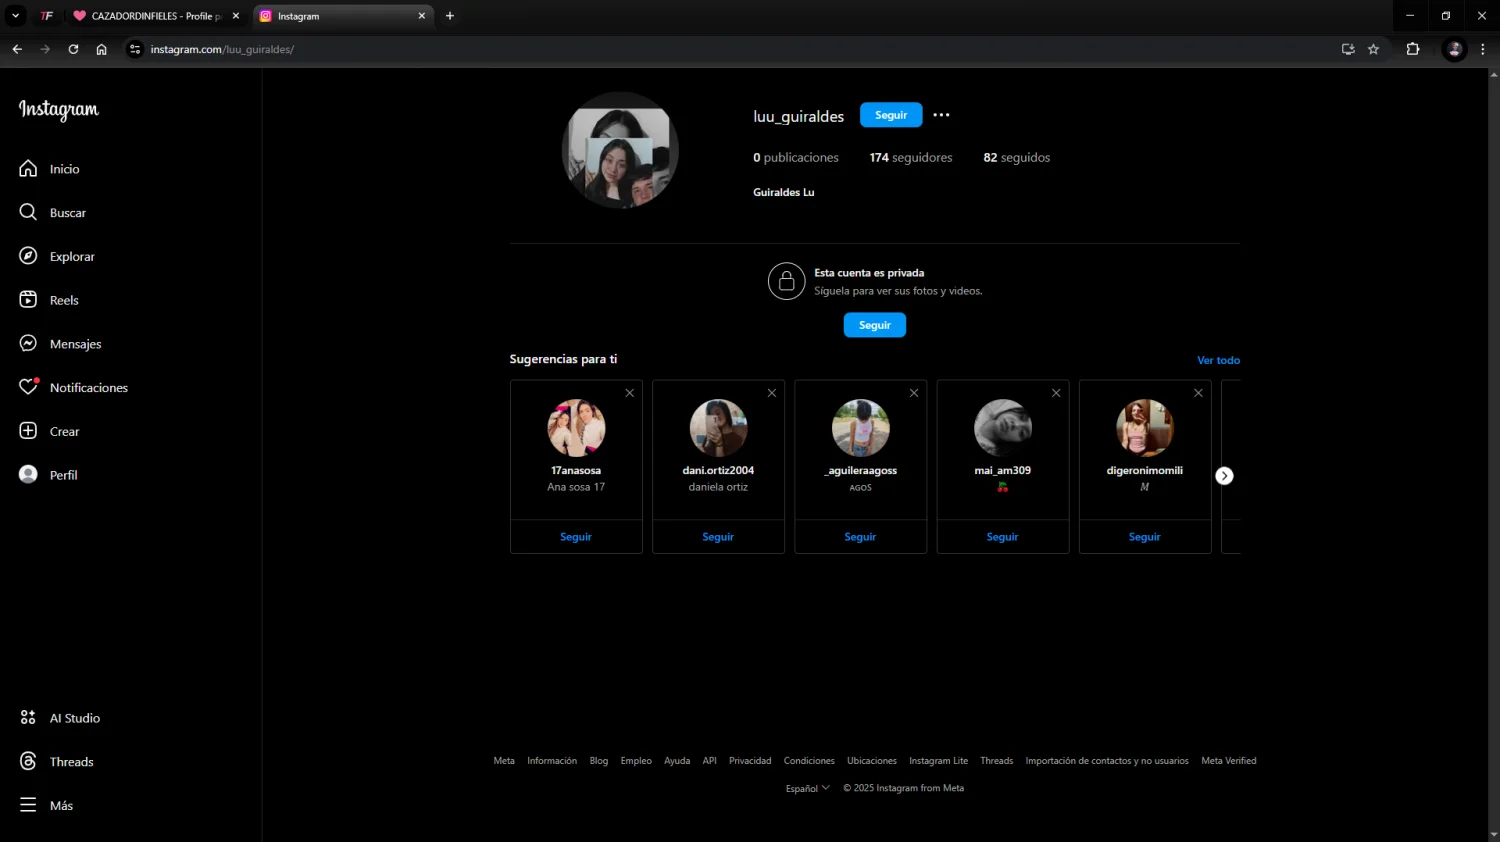Screen dimensions: 1500x842
Task: Go to Inicio home icon
Action: pyautogui.click(x=28, y=169)
